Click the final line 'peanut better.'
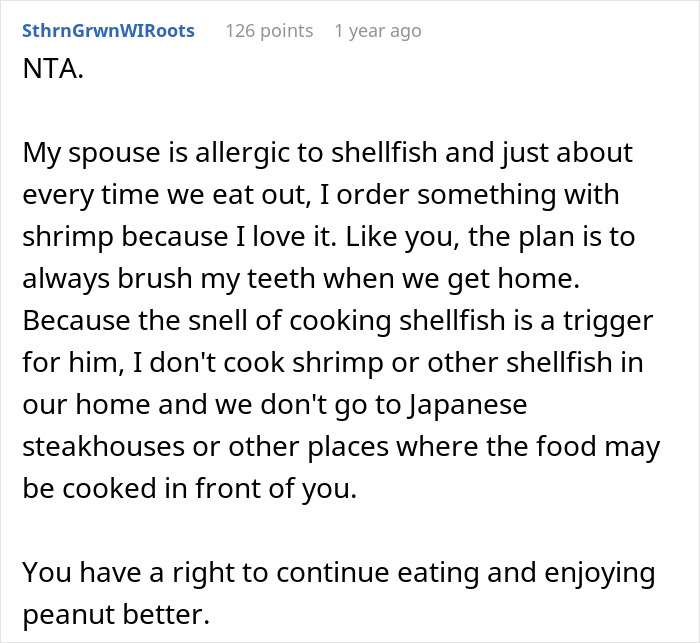 point(116,614)
